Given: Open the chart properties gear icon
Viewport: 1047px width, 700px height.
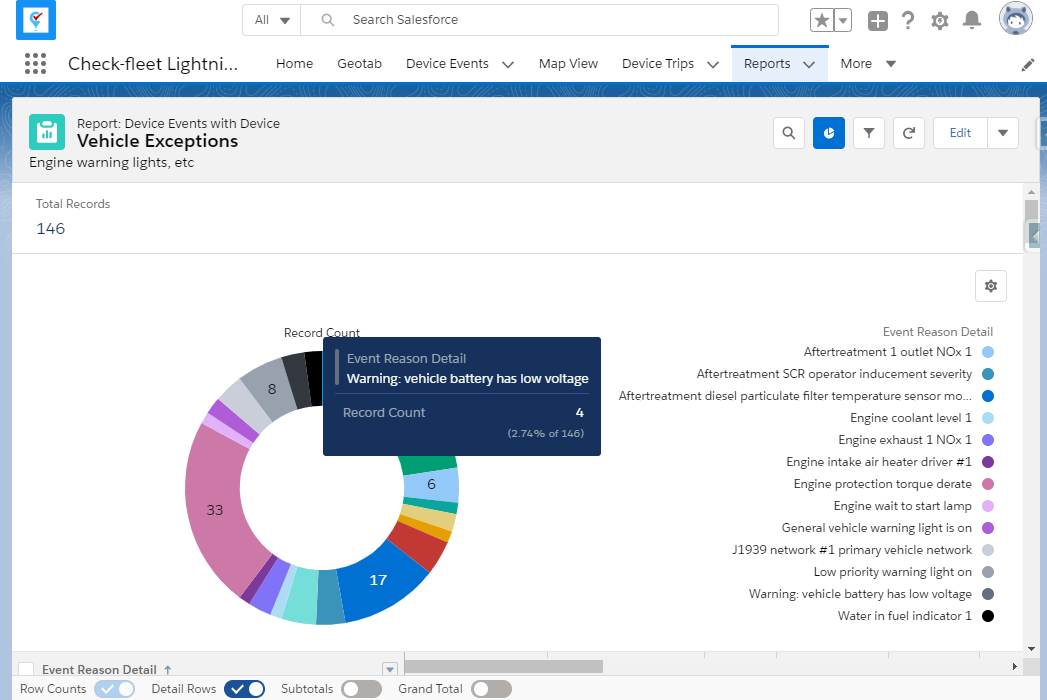Looking at the screenshot, I should point(990,285).
